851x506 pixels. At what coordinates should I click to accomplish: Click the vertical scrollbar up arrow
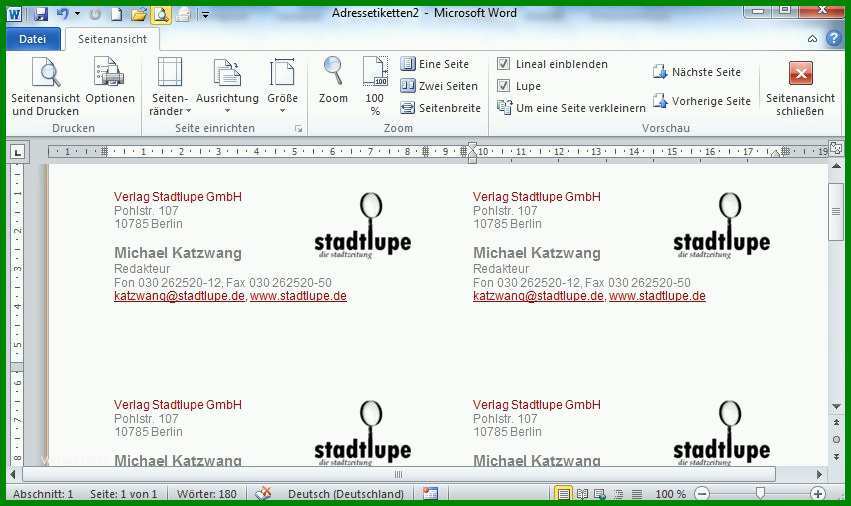click(836, 166)
